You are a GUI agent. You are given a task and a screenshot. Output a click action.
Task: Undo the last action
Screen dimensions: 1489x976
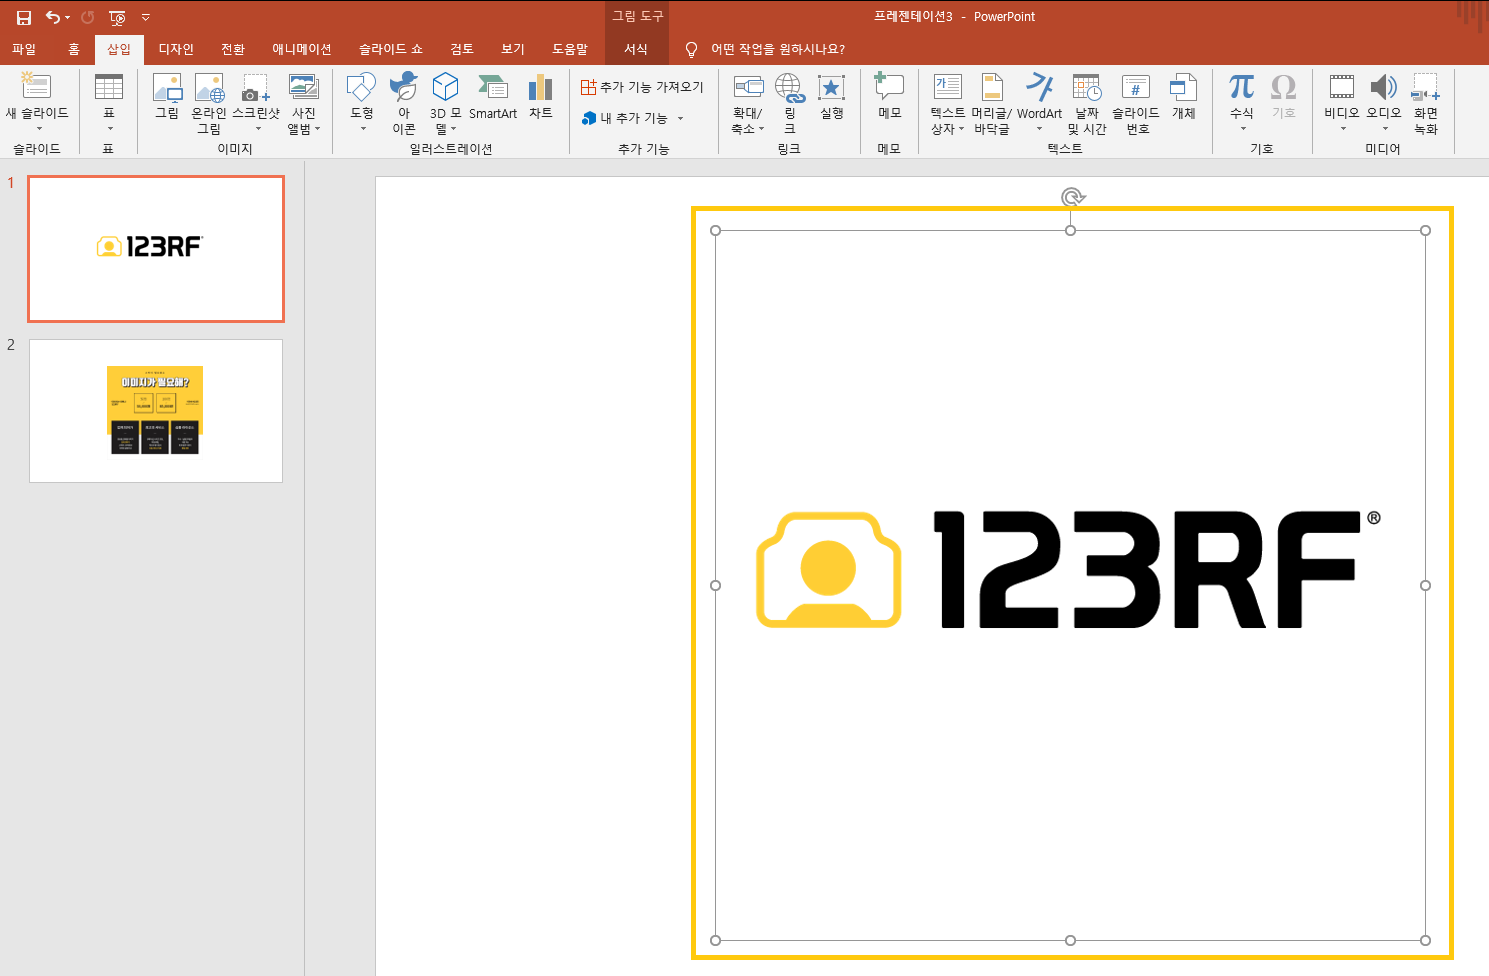coord(53,17)
